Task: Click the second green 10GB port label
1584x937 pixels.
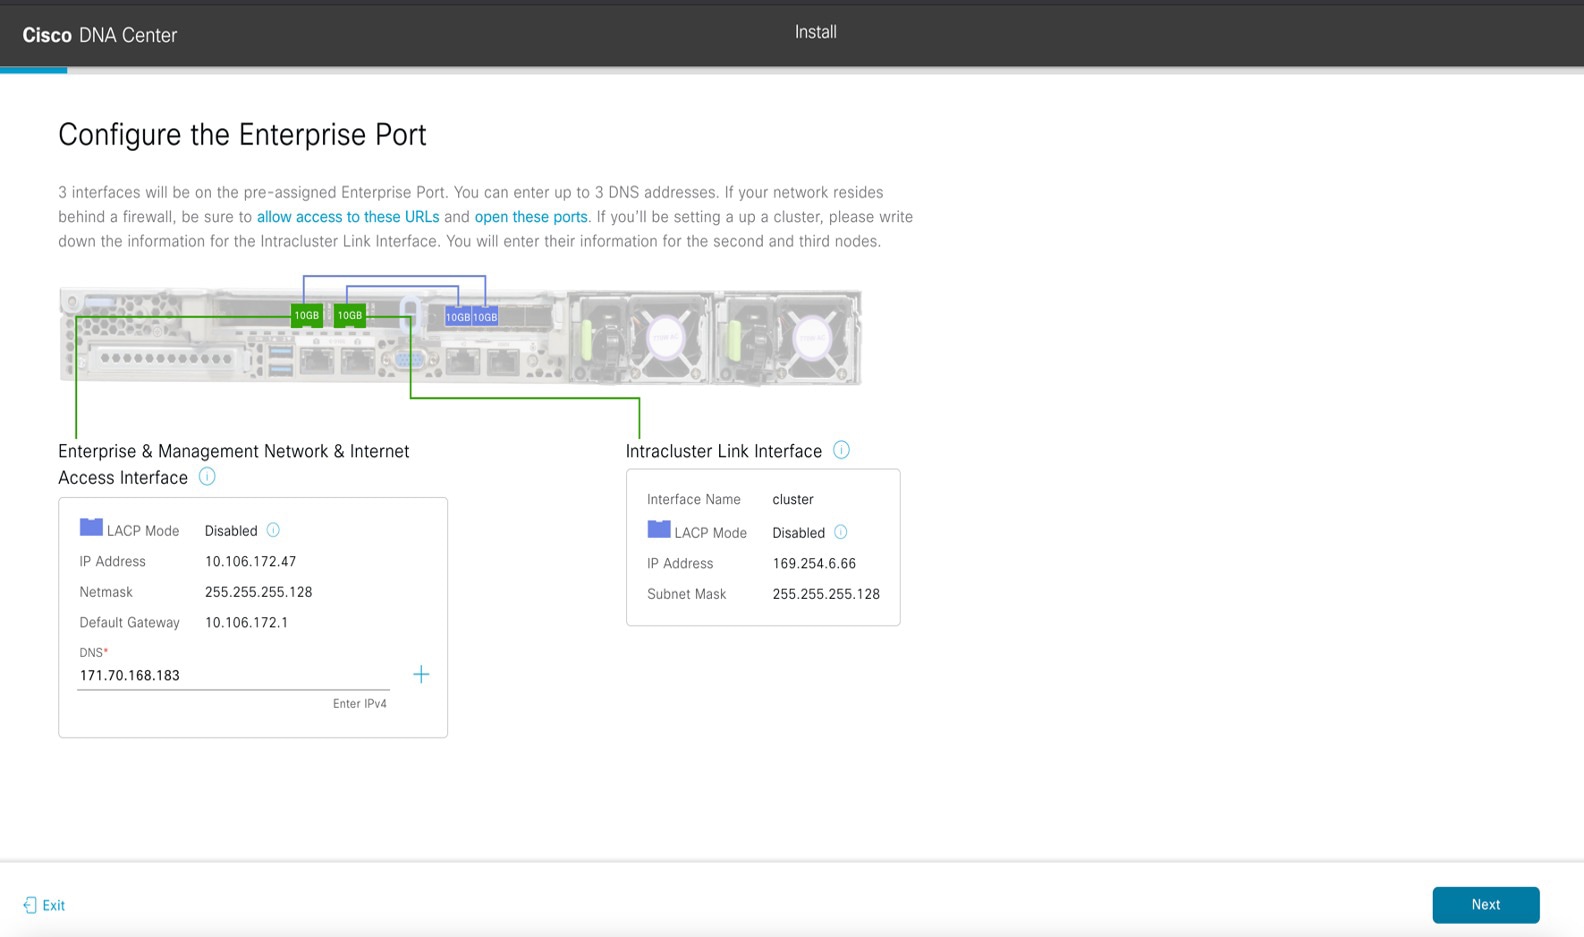Action: (350, 315)
